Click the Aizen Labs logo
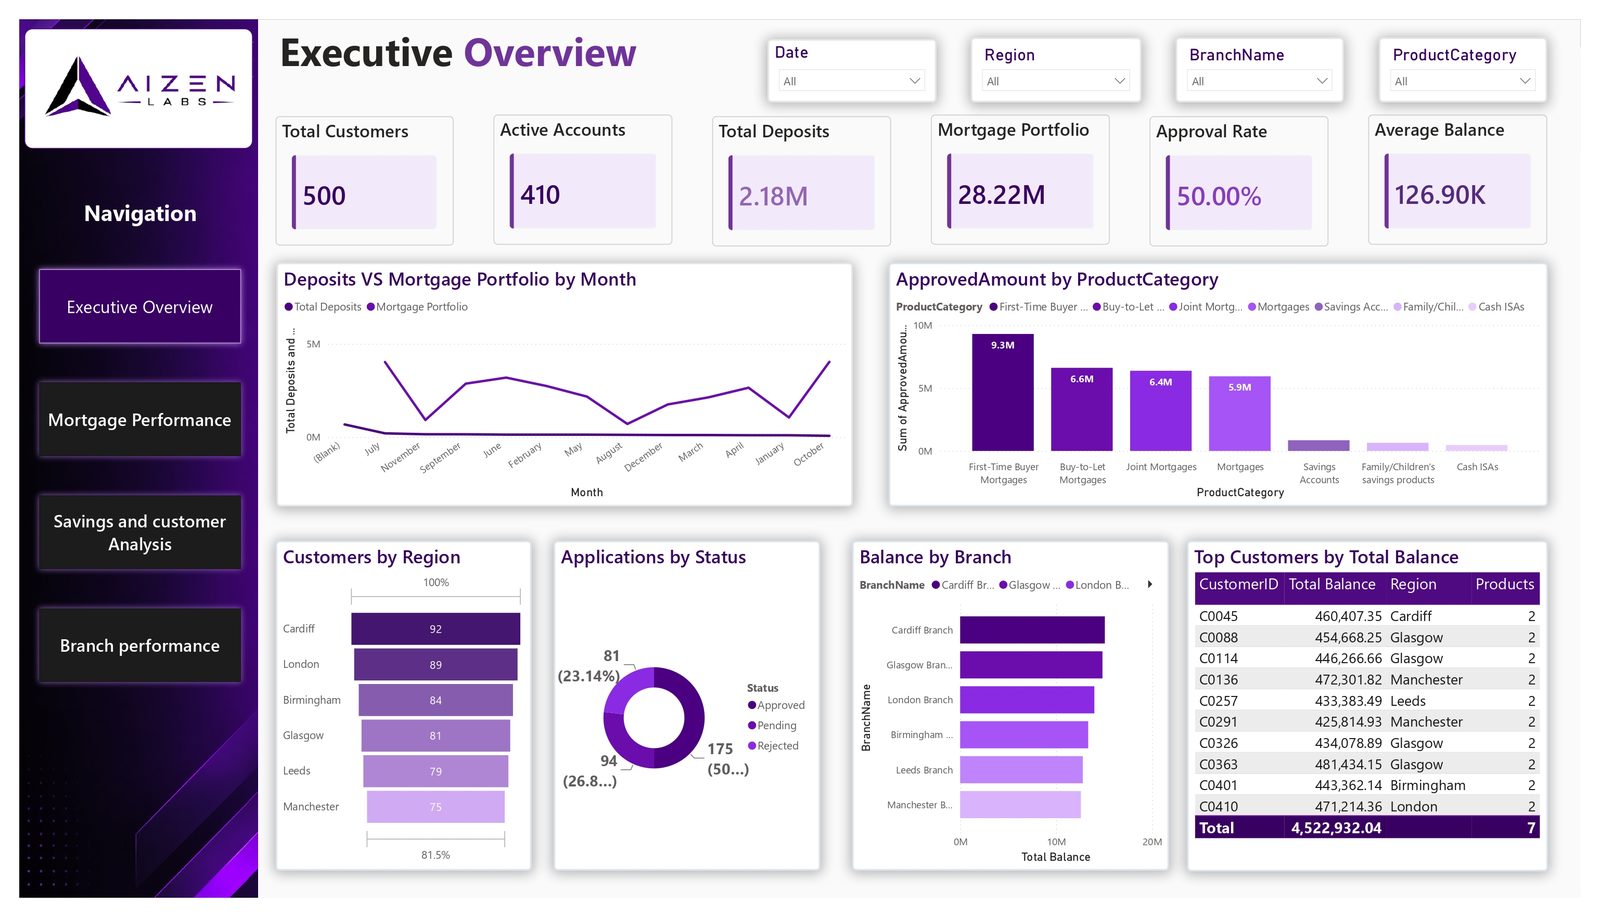Viewport: 1600px width, 917px height. (x=140, y=88)
